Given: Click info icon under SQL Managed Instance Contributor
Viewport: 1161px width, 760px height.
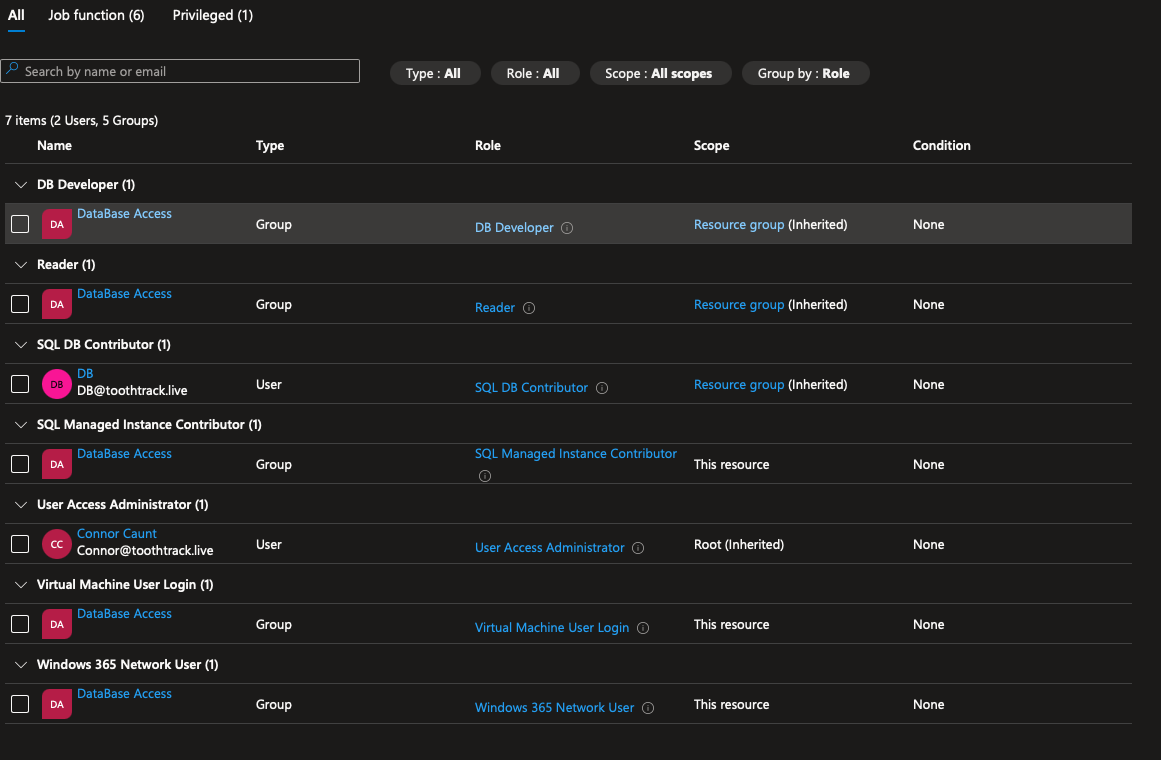Looking at the screenshot, I should pos(485,476).
